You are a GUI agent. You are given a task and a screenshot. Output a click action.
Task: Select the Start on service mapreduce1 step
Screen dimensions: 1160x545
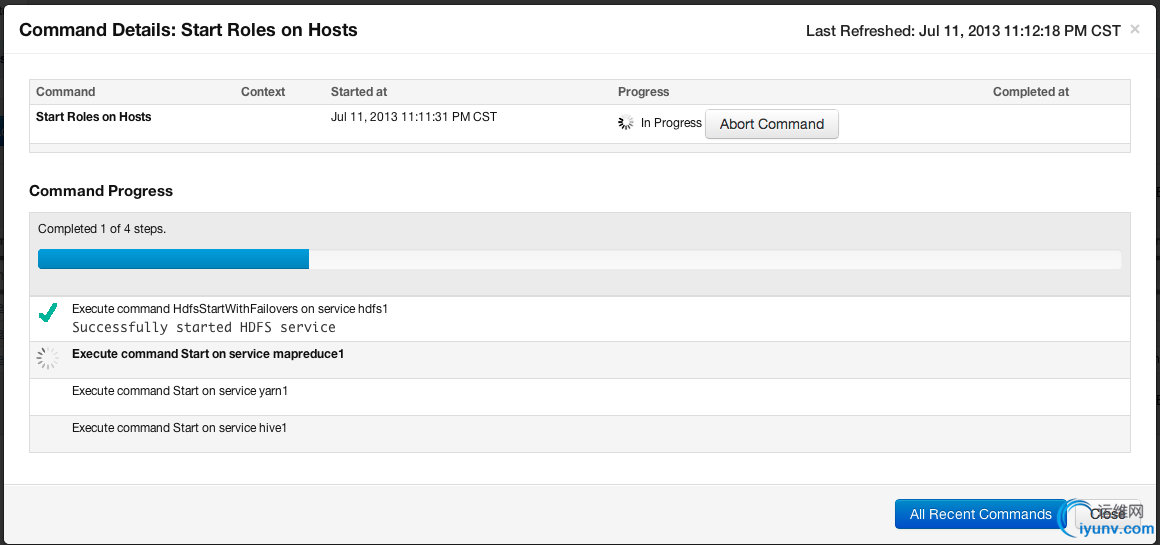click(208, 354)
